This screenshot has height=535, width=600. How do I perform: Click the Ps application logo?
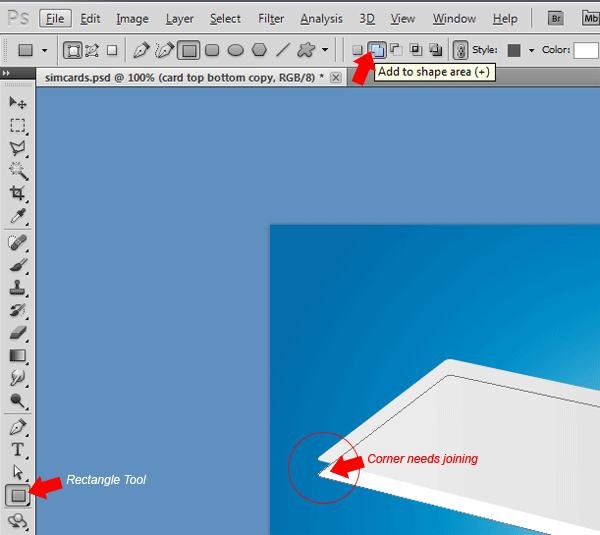(18, 18)
